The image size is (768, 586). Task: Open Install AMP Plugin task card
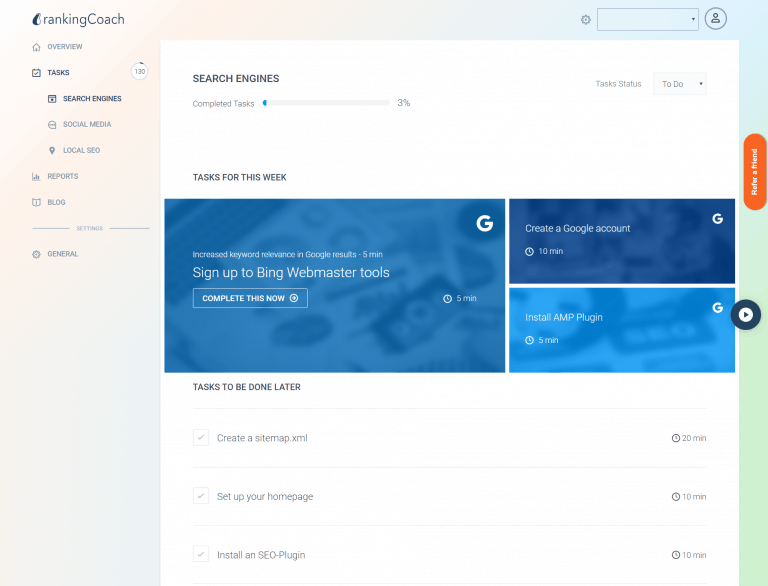tap(622, 330)
